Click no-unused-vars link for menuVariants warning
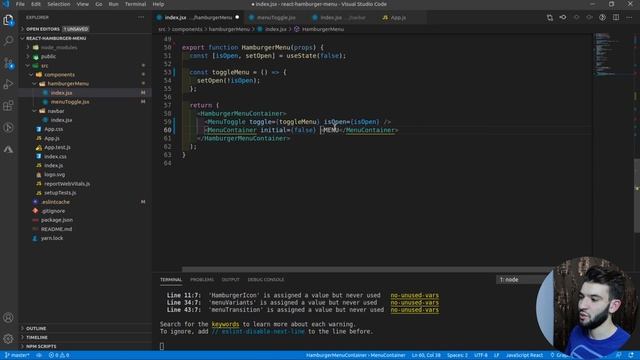640x360 pixels. [x=415, y=302]
